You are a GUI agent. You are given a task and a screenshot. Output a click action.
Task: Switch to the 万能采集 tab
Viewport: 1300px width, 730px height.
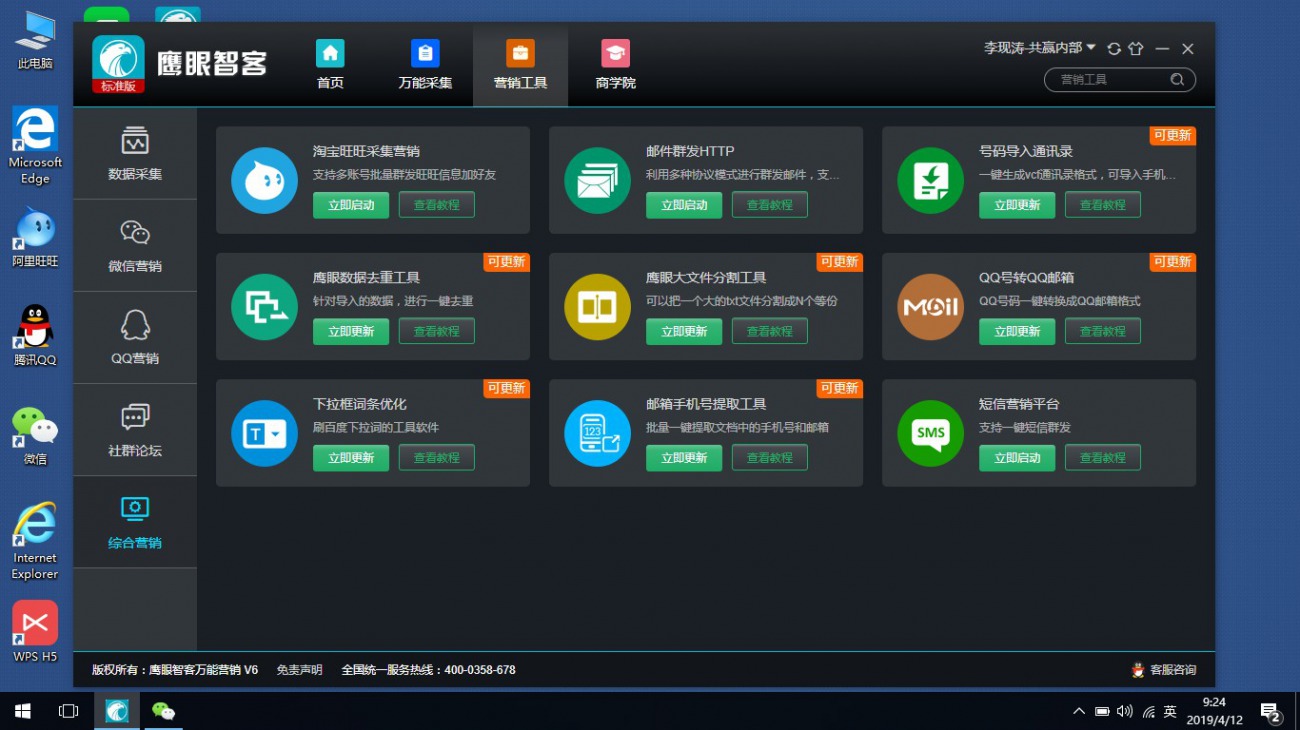pyautogui.click(x=425, y=65)
